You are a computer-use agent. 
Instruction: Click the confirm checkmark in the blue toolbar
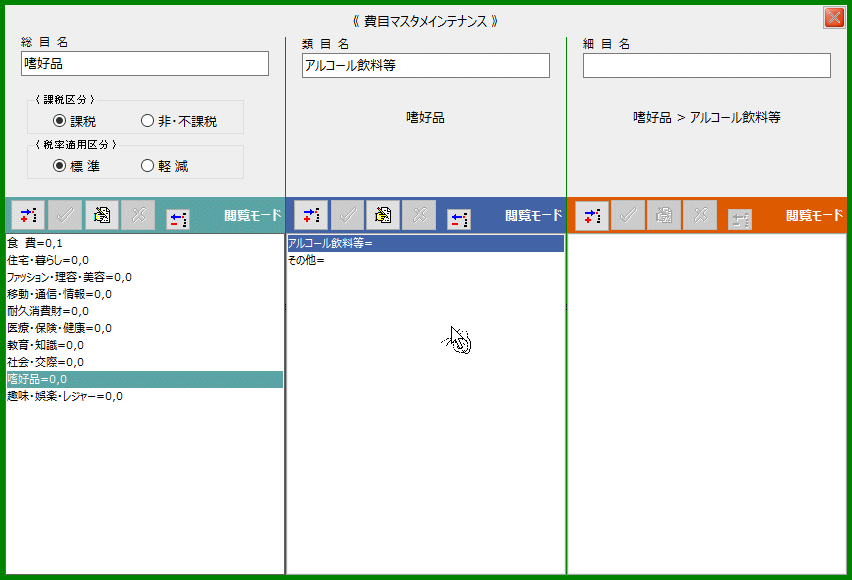pos(347,215)
